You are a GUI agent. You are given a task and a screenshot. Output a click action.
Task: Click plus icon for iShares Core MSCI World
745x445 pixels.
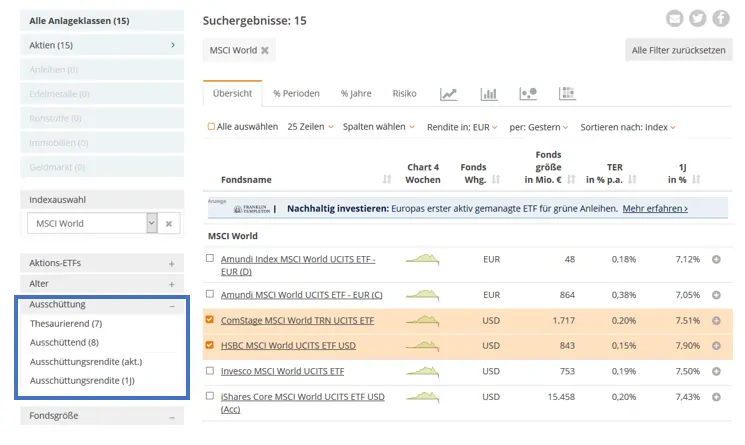pyautogui.click(x=716, y=397)
